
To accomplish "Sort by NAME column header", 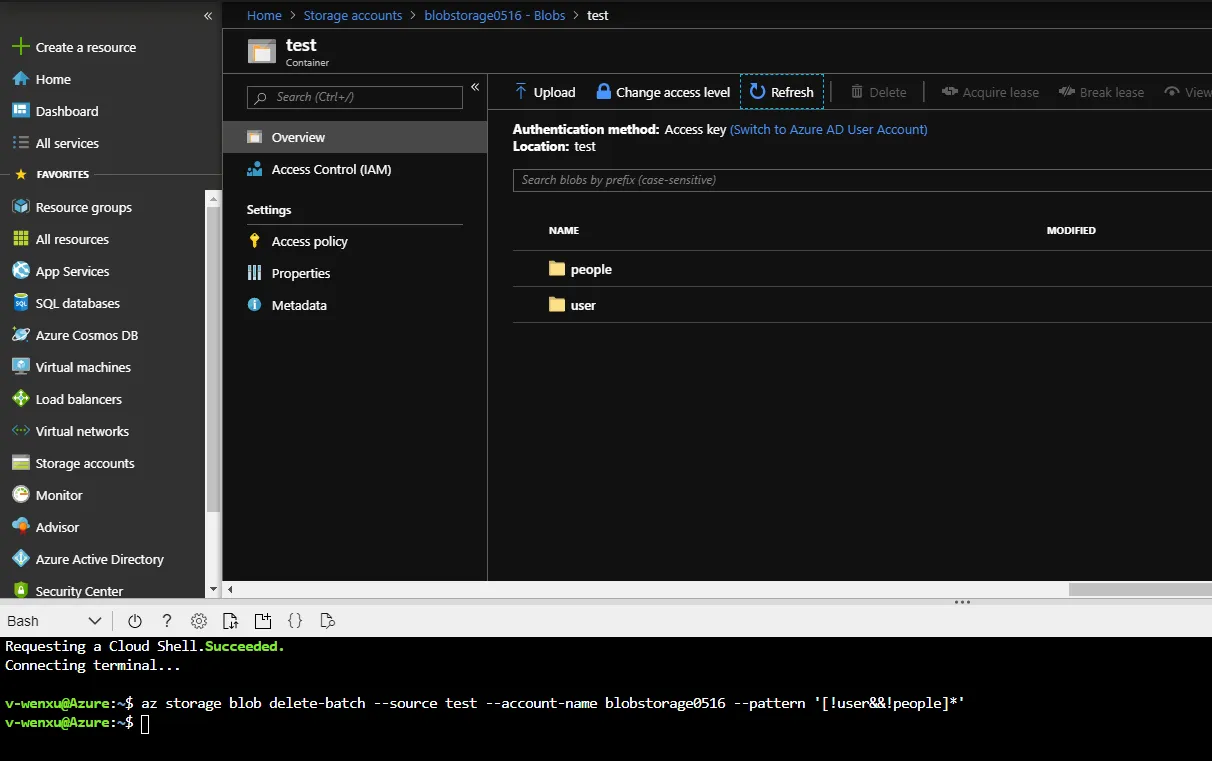I will [x=564, y=230].
